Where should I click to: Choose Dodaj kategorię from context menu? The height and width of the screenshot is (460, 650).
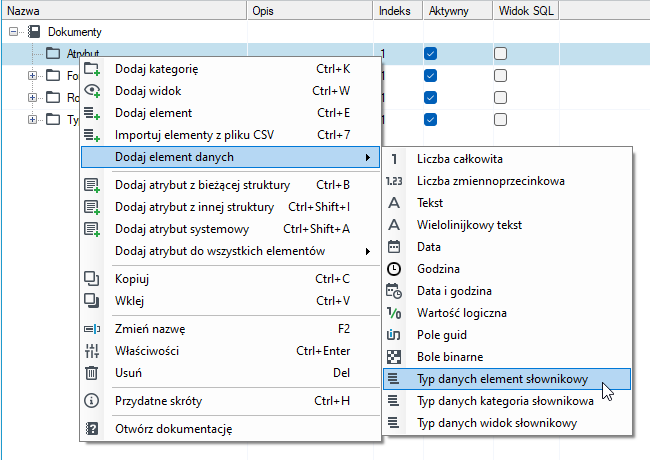point(230,69)
